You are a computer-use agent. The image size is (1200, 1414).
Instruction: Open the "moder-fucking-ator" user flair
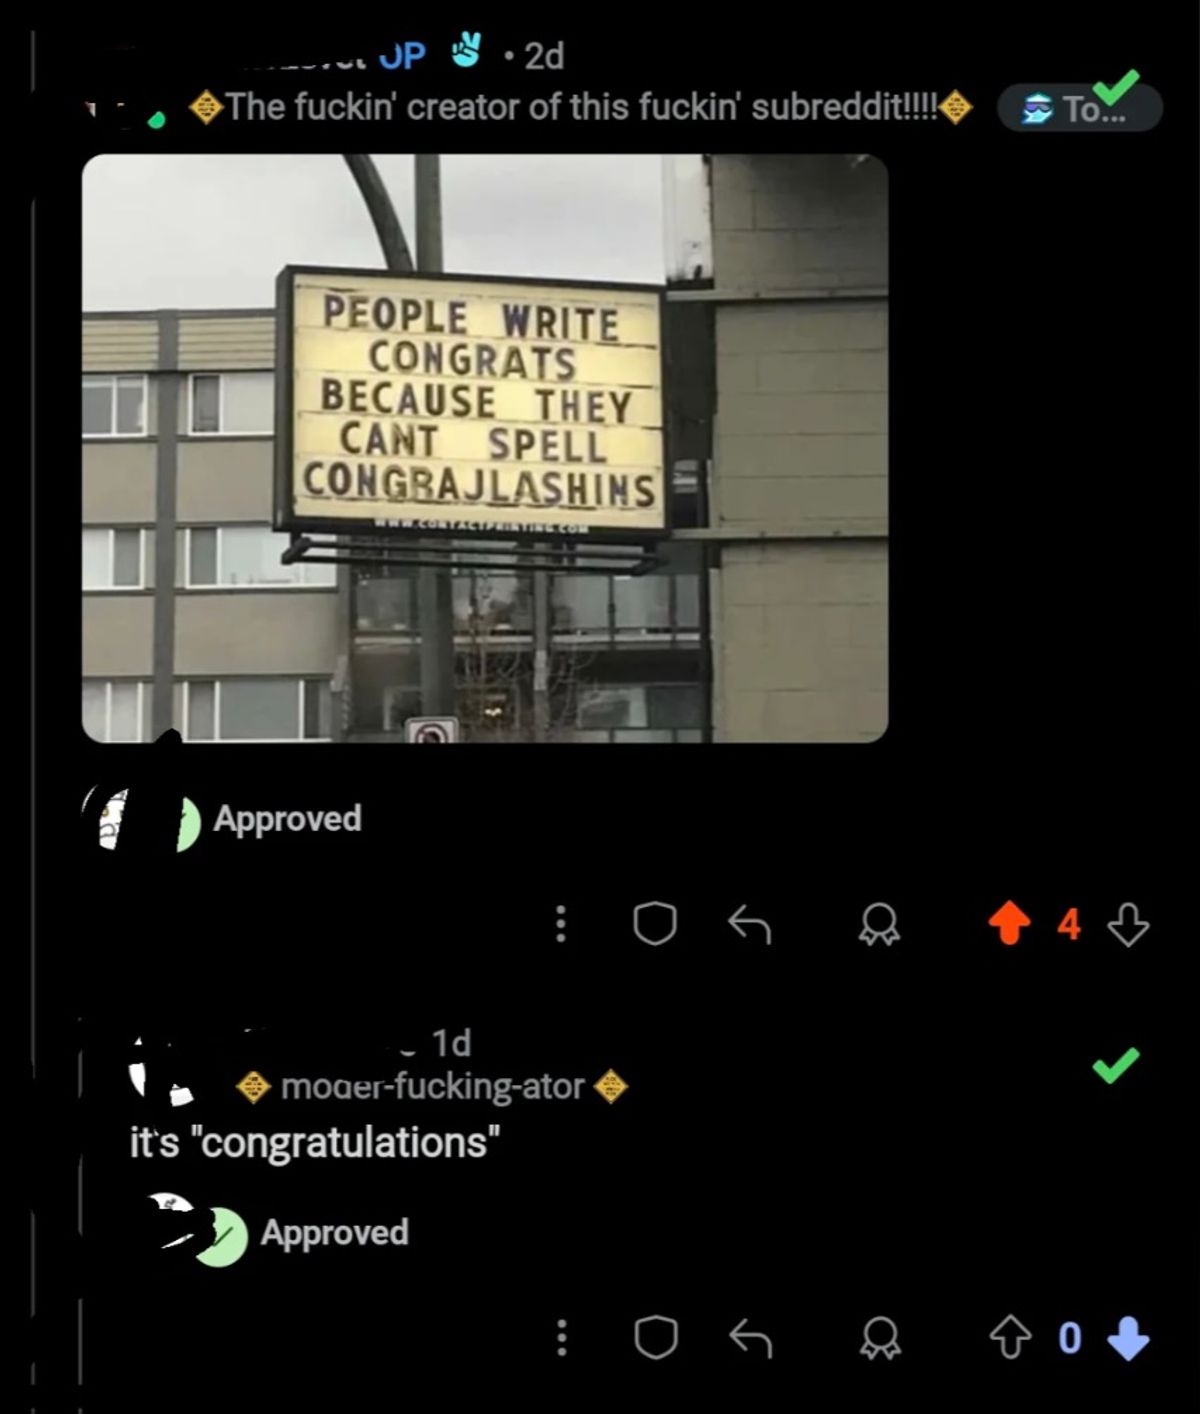click(432, 1086)
